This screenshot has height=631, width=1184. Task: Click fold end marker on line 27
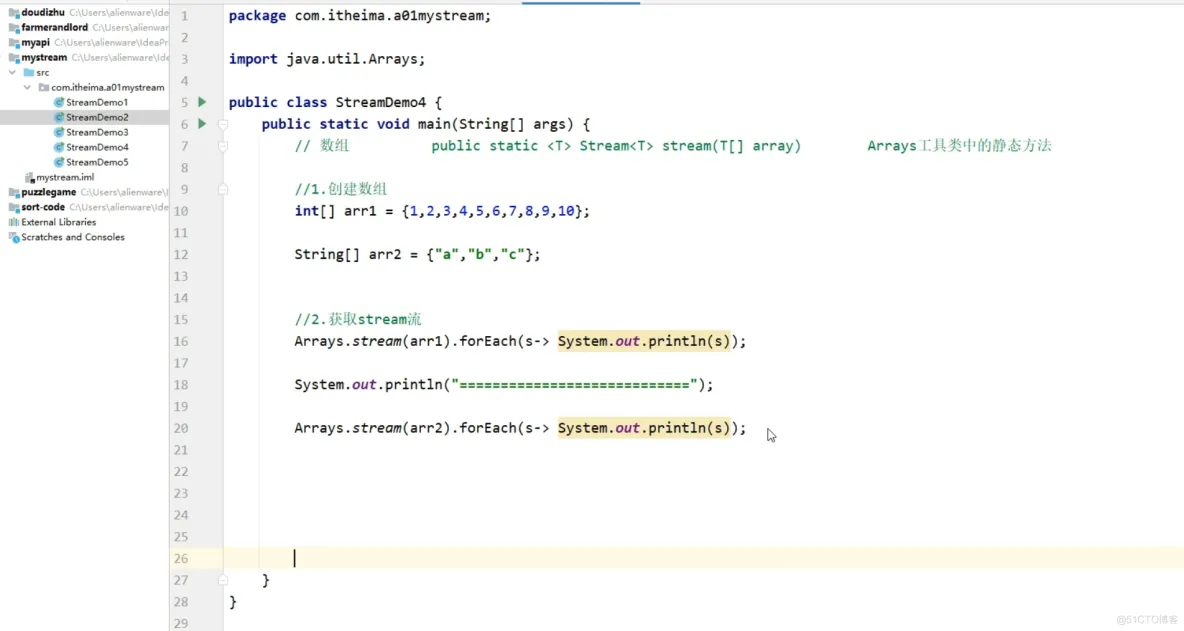pos(223,580)
